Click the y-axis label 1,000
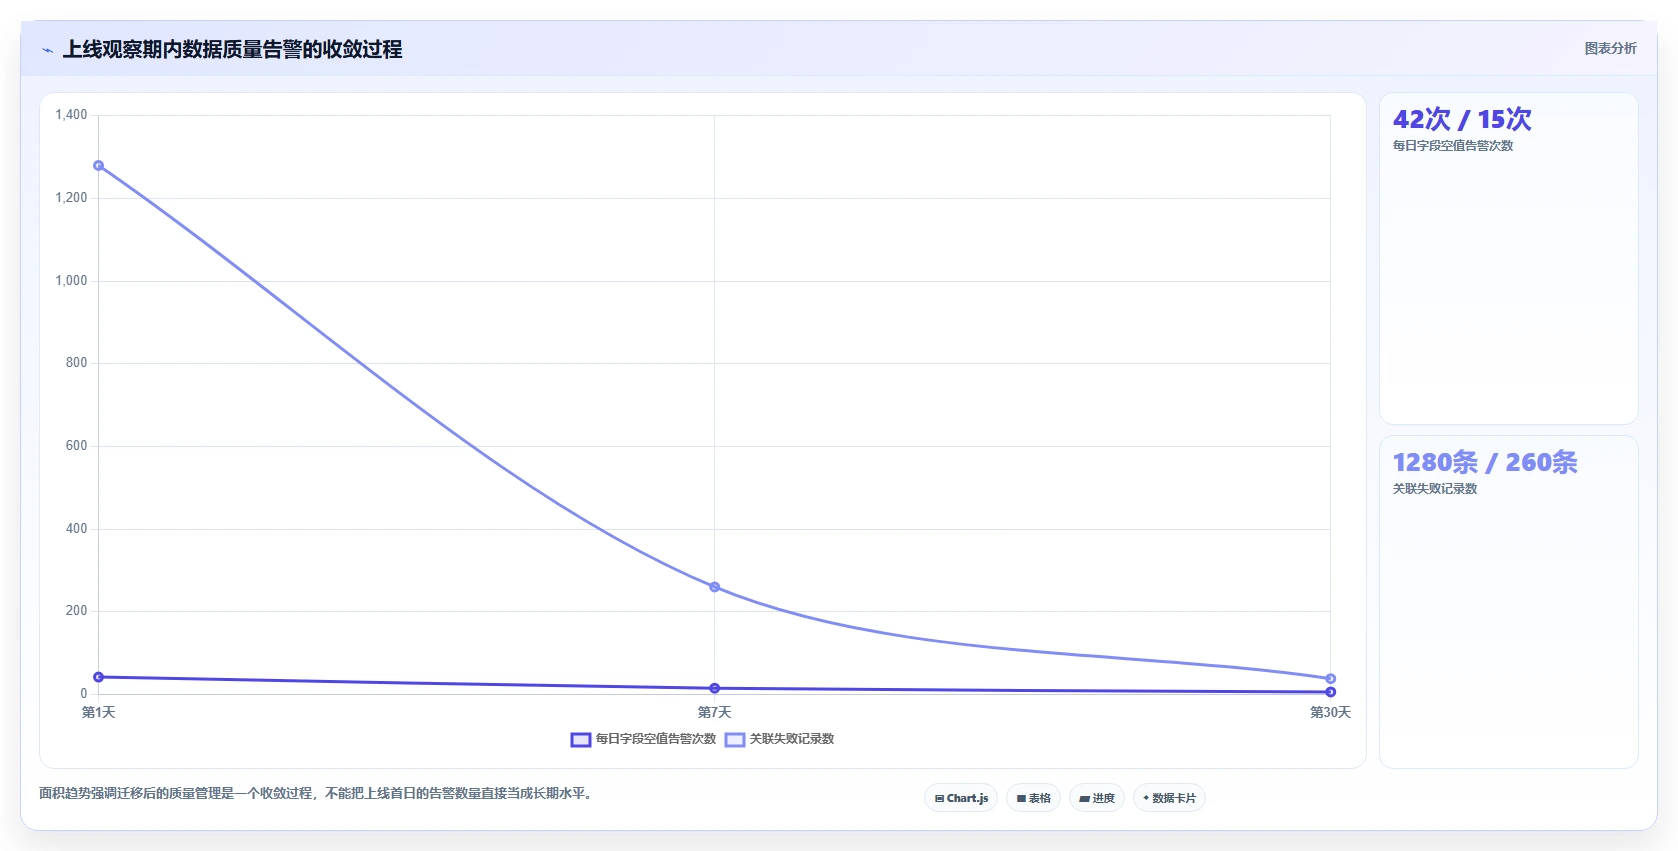Viewport: 1678px width, 851px height. 71,281
